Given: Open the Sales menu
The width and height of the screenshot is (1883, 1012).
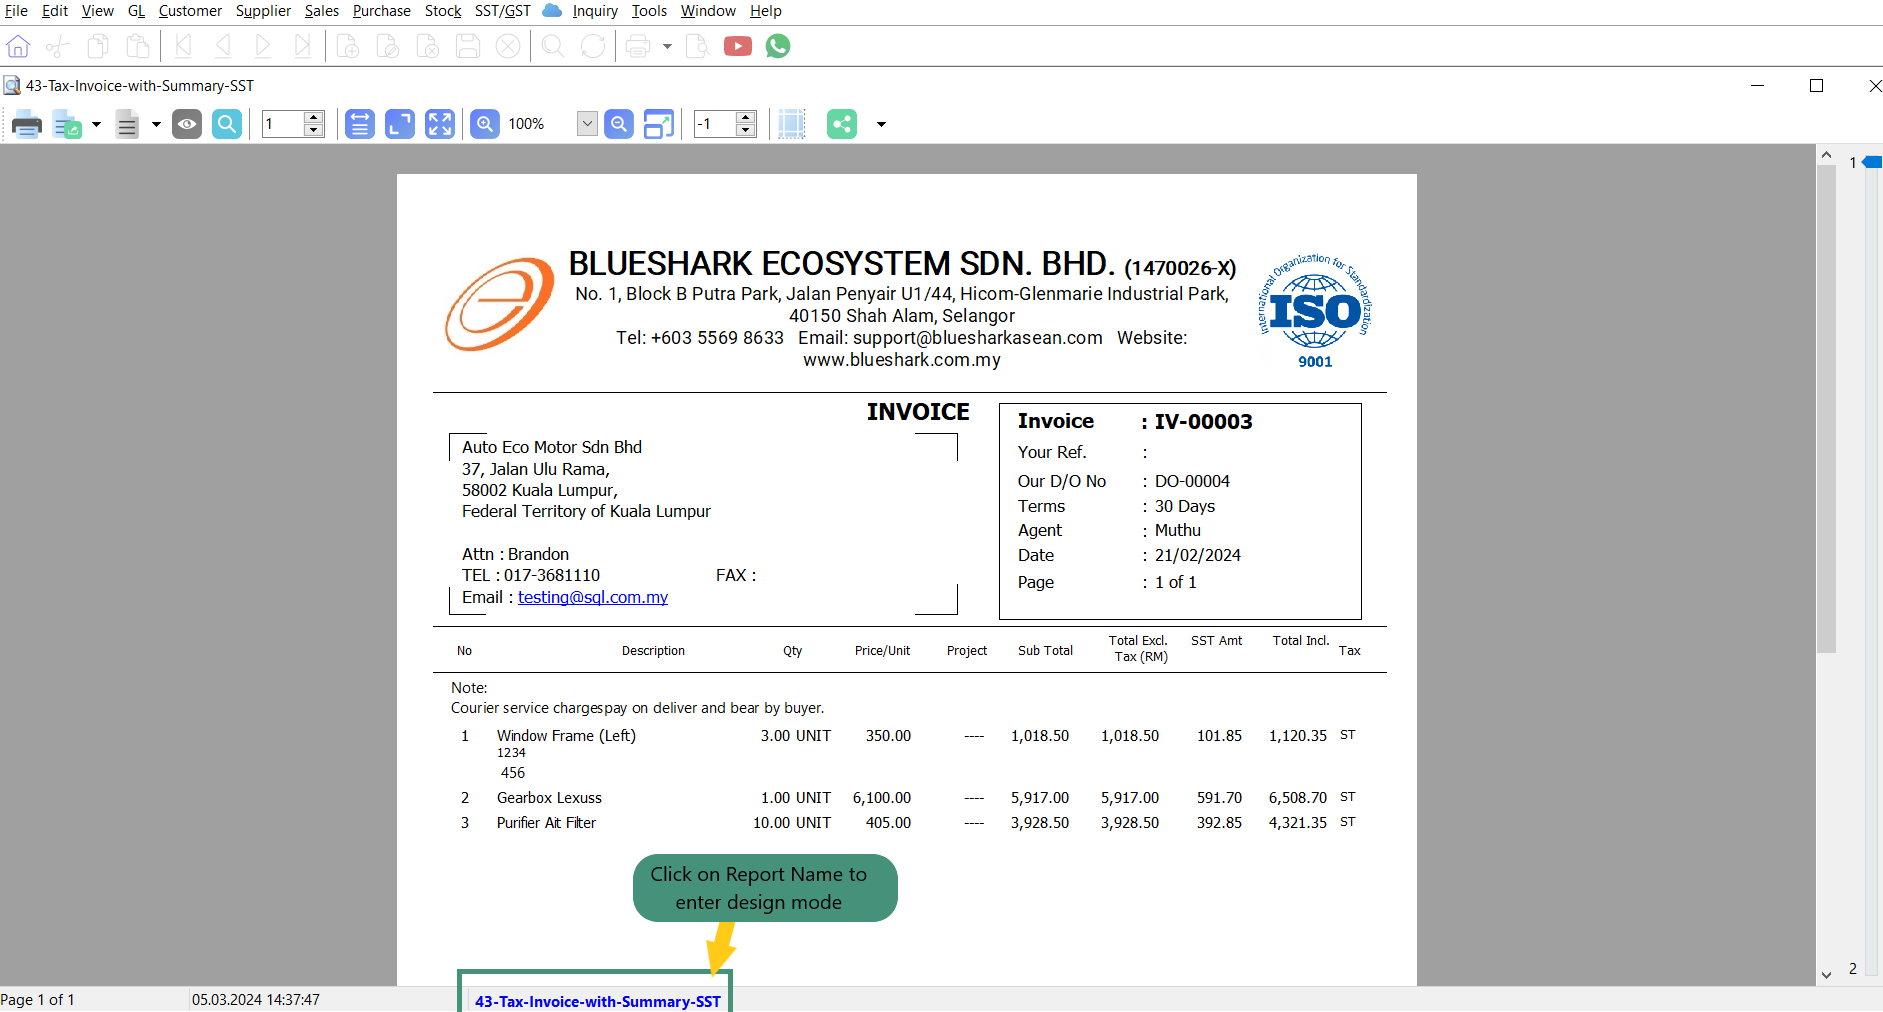Looking at the screenshot, I should coord(321,11).
